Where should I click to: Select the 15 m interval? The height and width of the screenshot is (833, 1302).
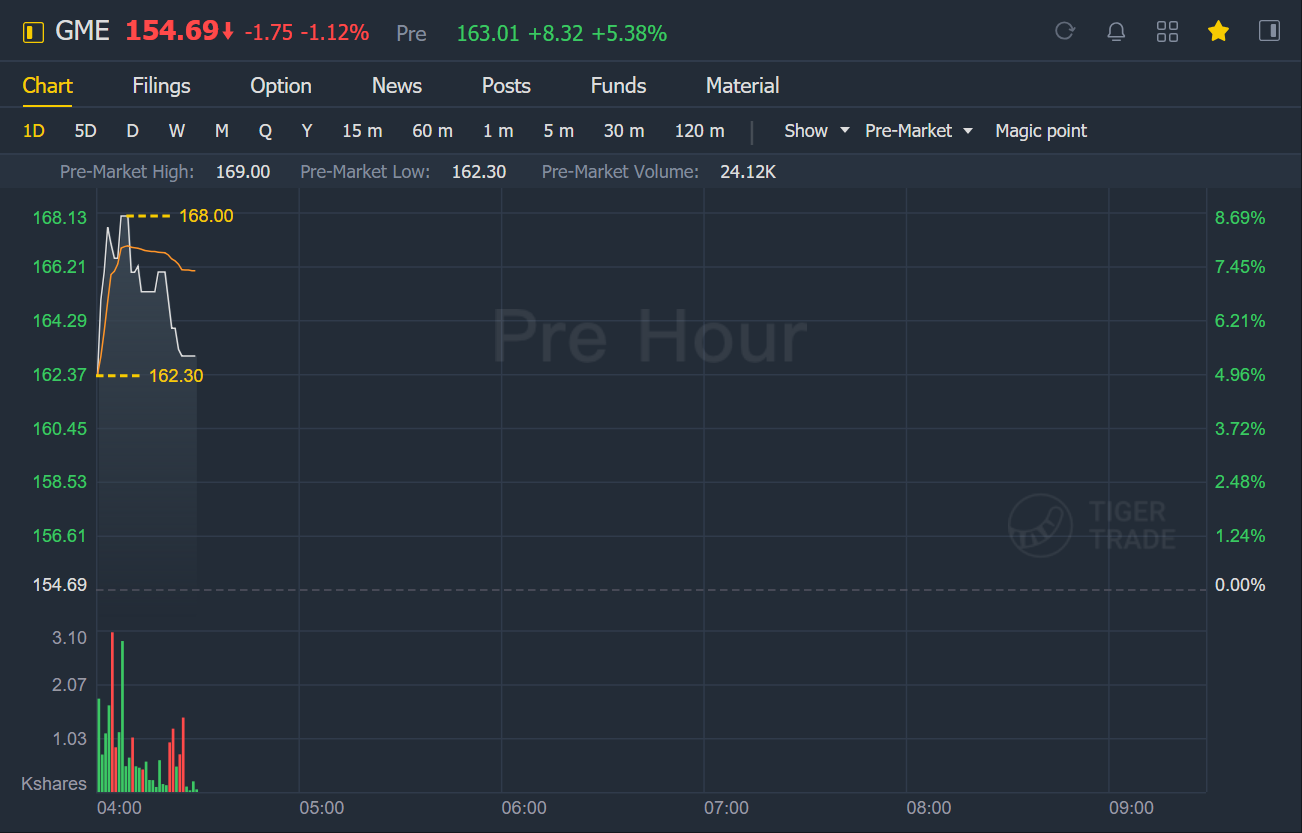pos(362,131)
